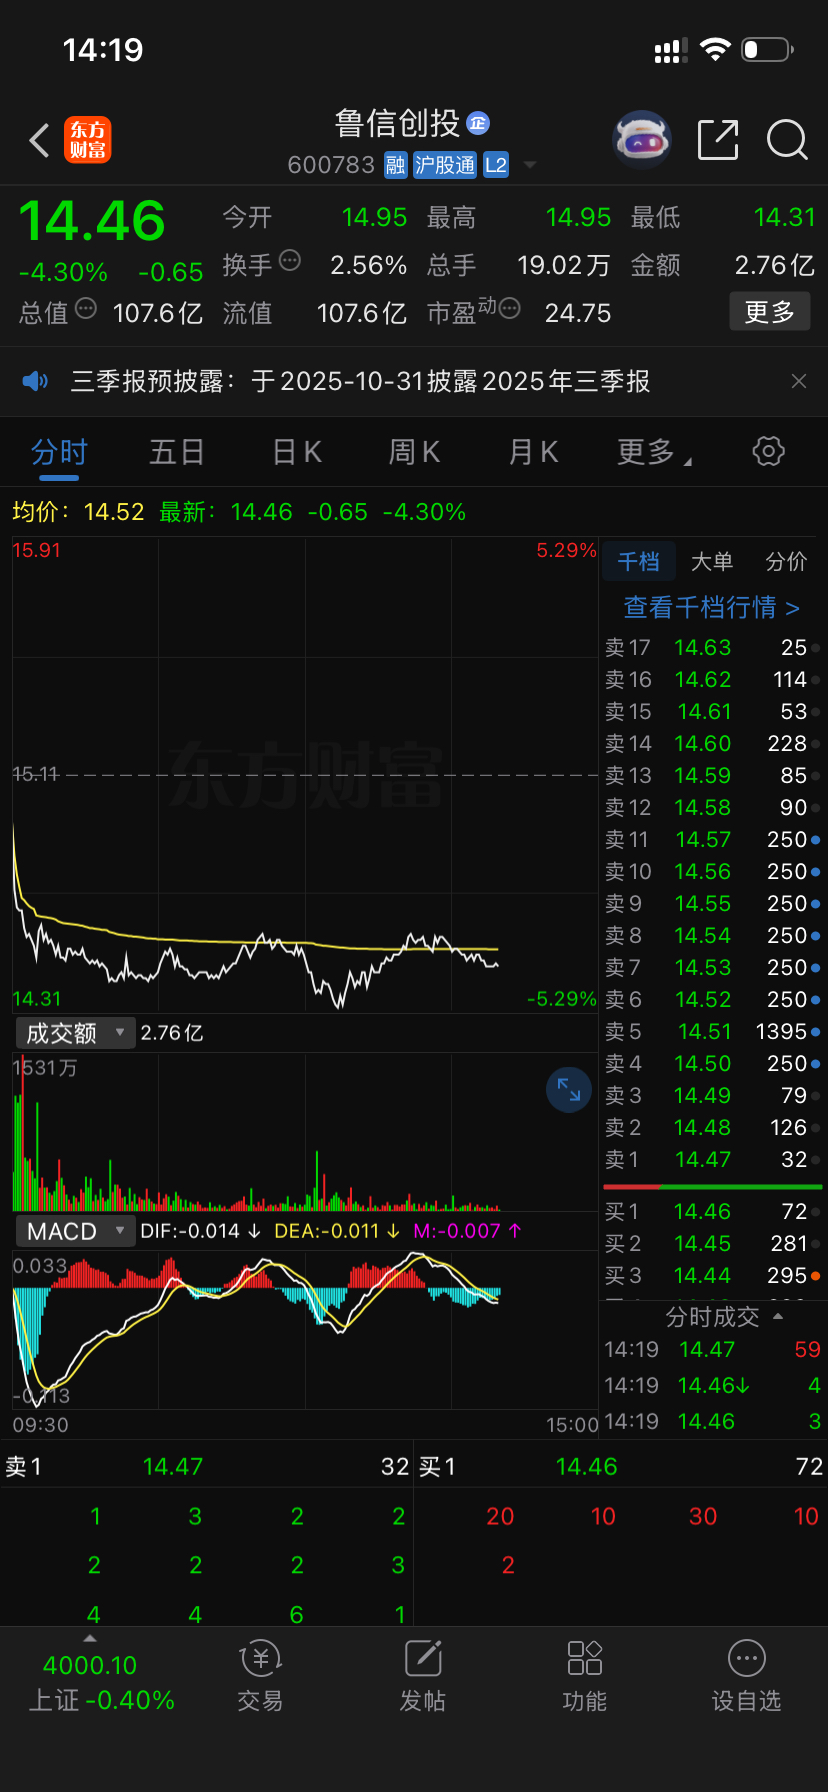Tap the fullscreen expand chart icon
Viewport: 828px width, 1792px height.
(x=569, y=1090)
